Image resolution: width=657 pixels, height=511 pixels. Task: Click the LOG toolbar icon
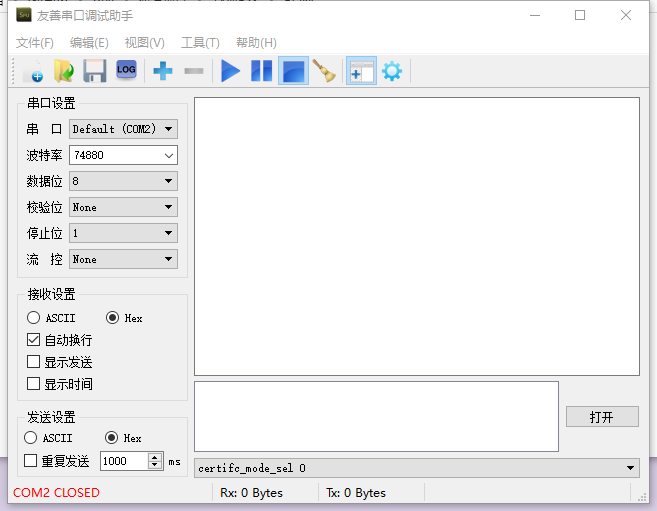(x=126, y=70)
